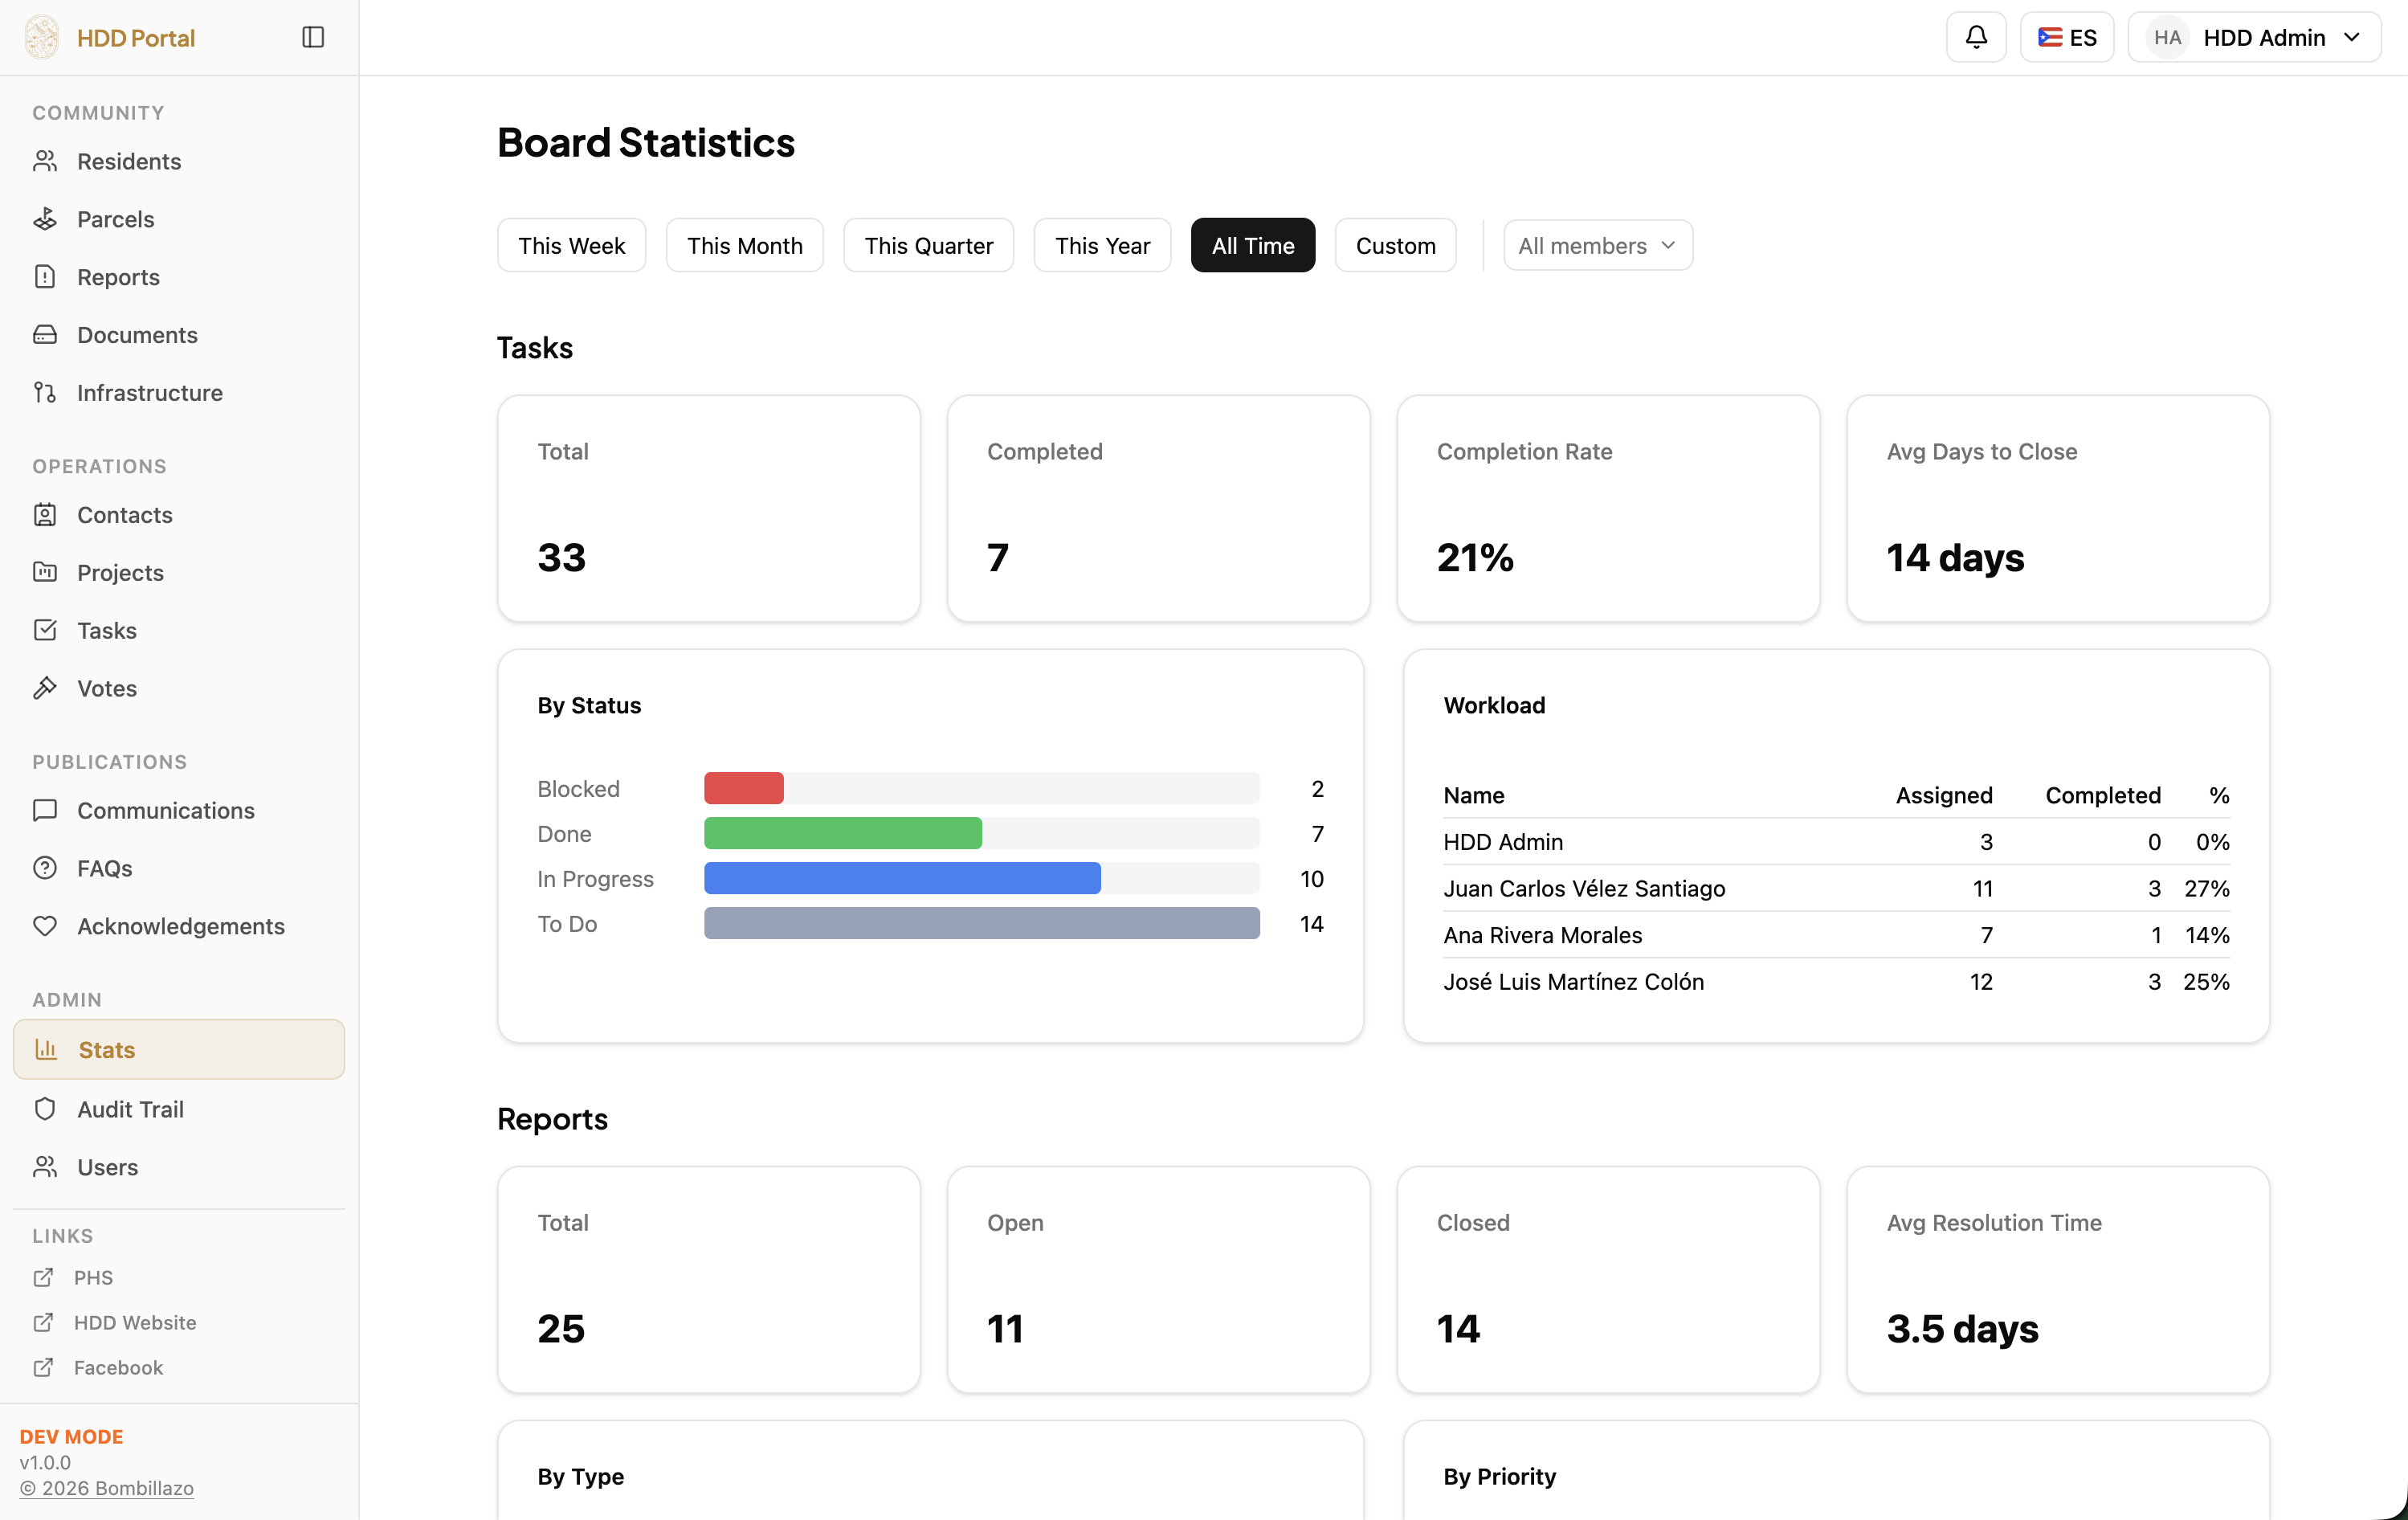Click the red Blocked status bar
The image size is (2408, 1520).
pyautogui.click(x=744, y=789)
